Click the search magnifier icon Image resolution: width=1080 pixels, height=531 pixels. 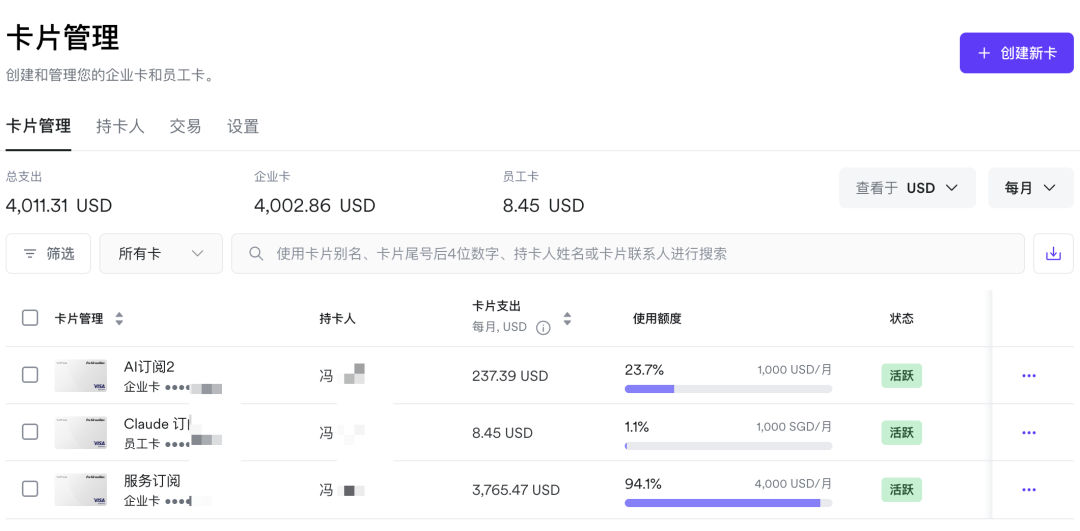[x=256, y=253]
